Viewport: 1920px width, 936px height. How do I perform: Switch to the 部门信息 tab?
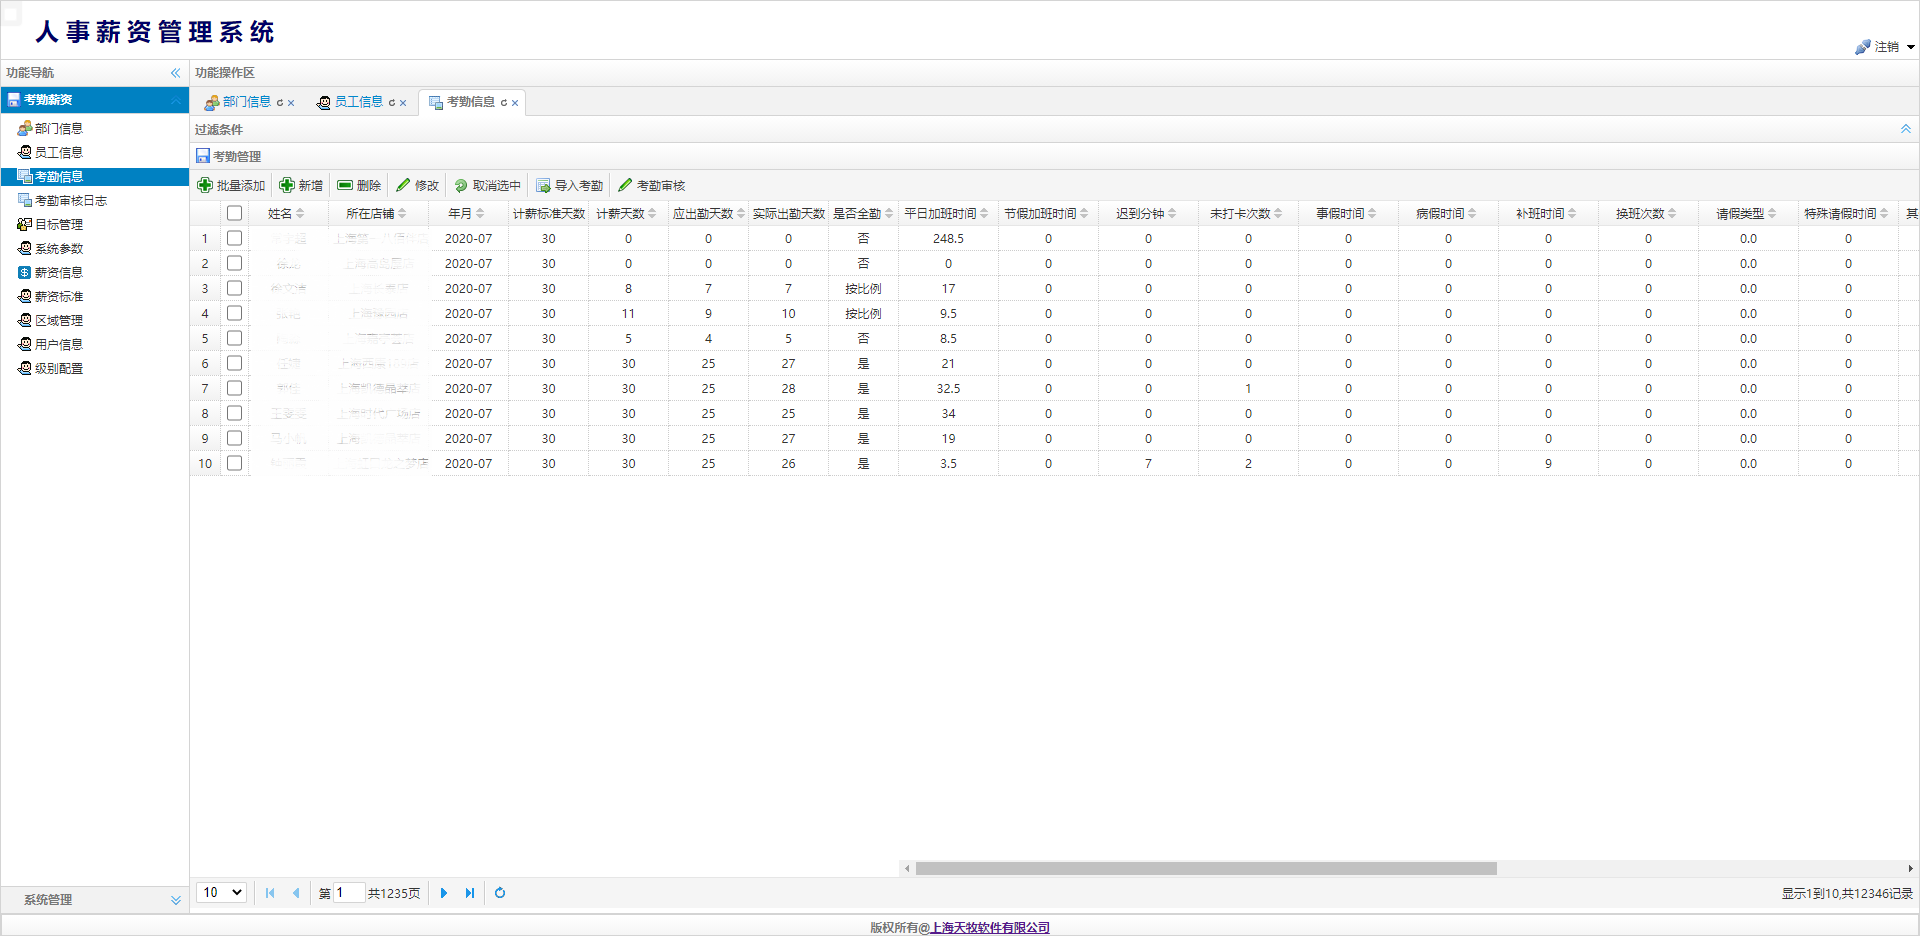(246, 102)
